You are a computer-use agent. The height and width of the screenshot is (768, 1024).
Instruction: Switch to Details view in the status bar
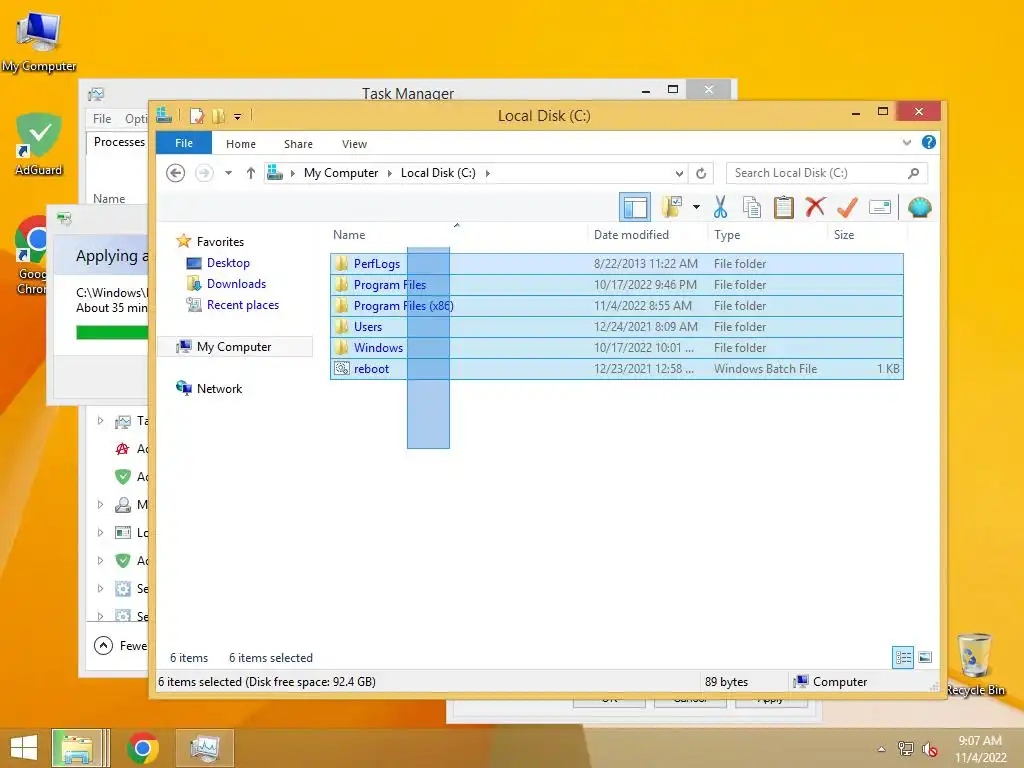[903, 657]
